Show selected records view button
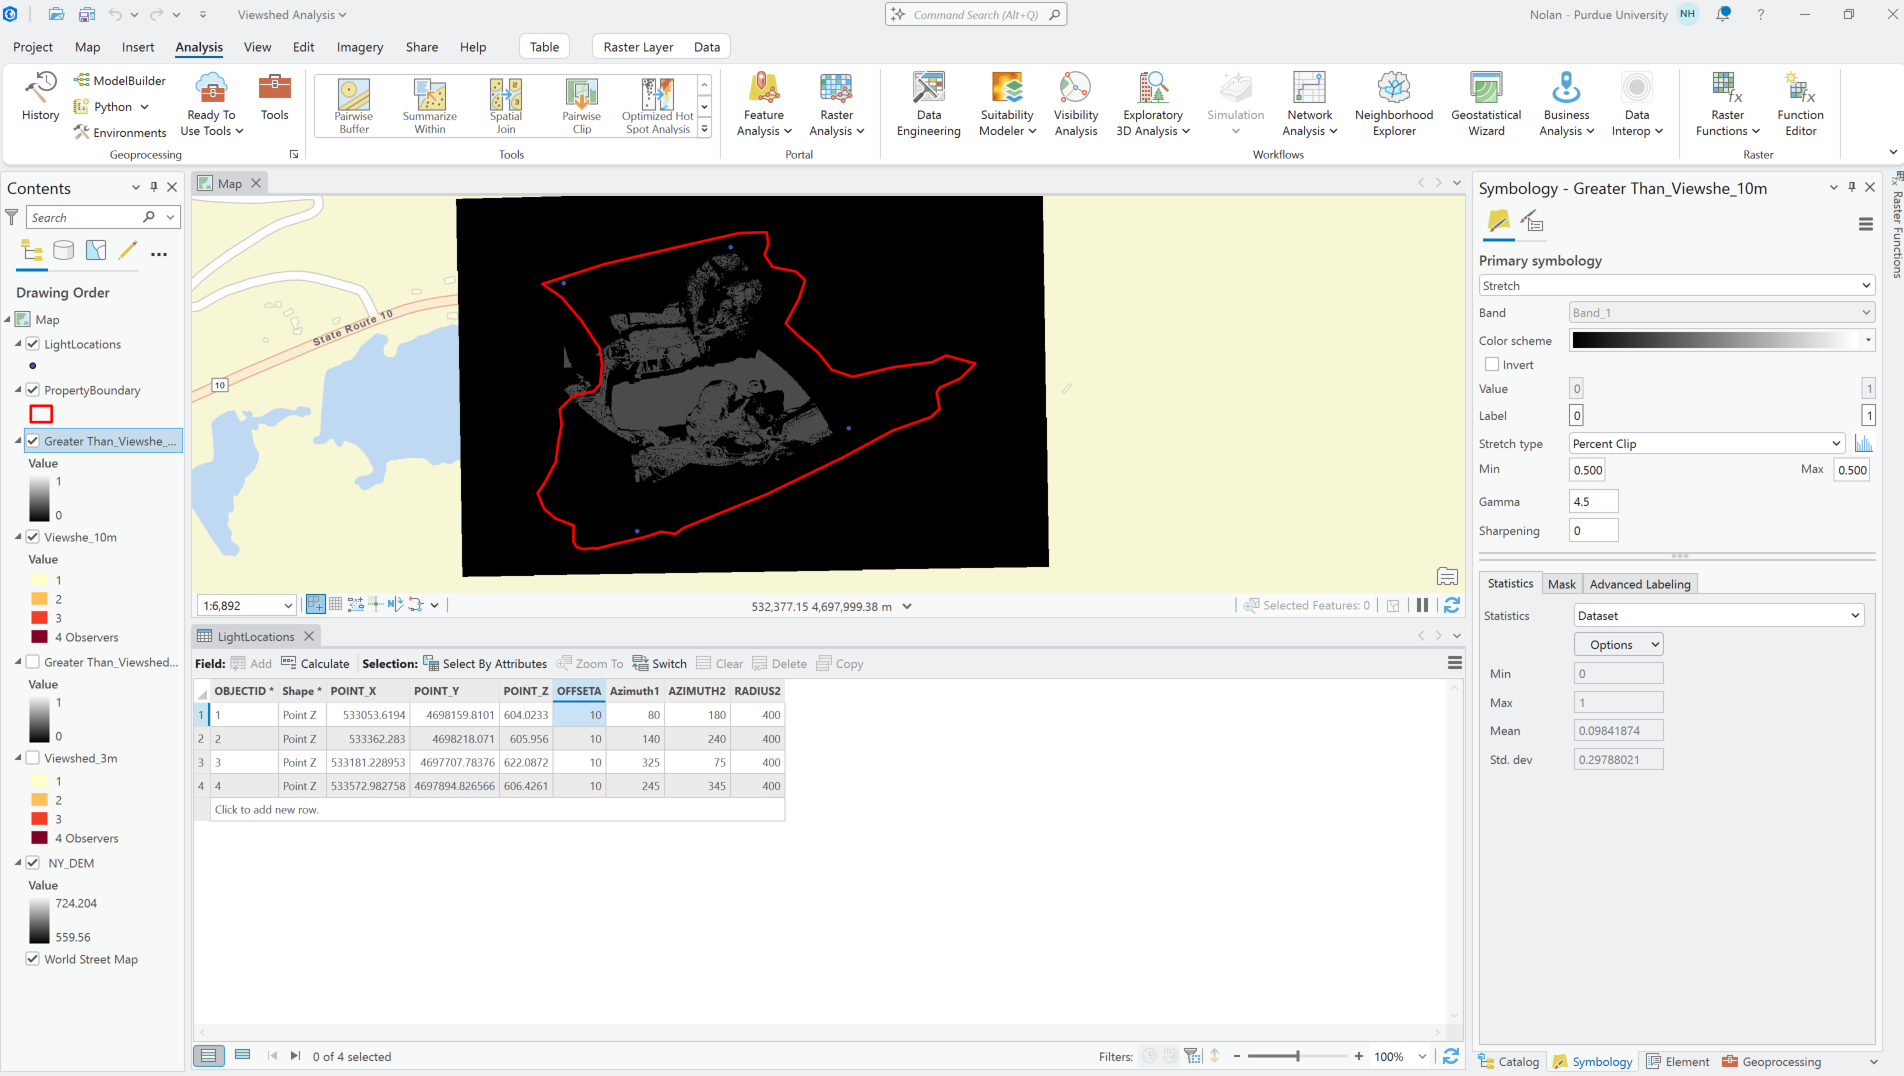Screen dimensions: 1904x1076 click(x=242, y=1055)
